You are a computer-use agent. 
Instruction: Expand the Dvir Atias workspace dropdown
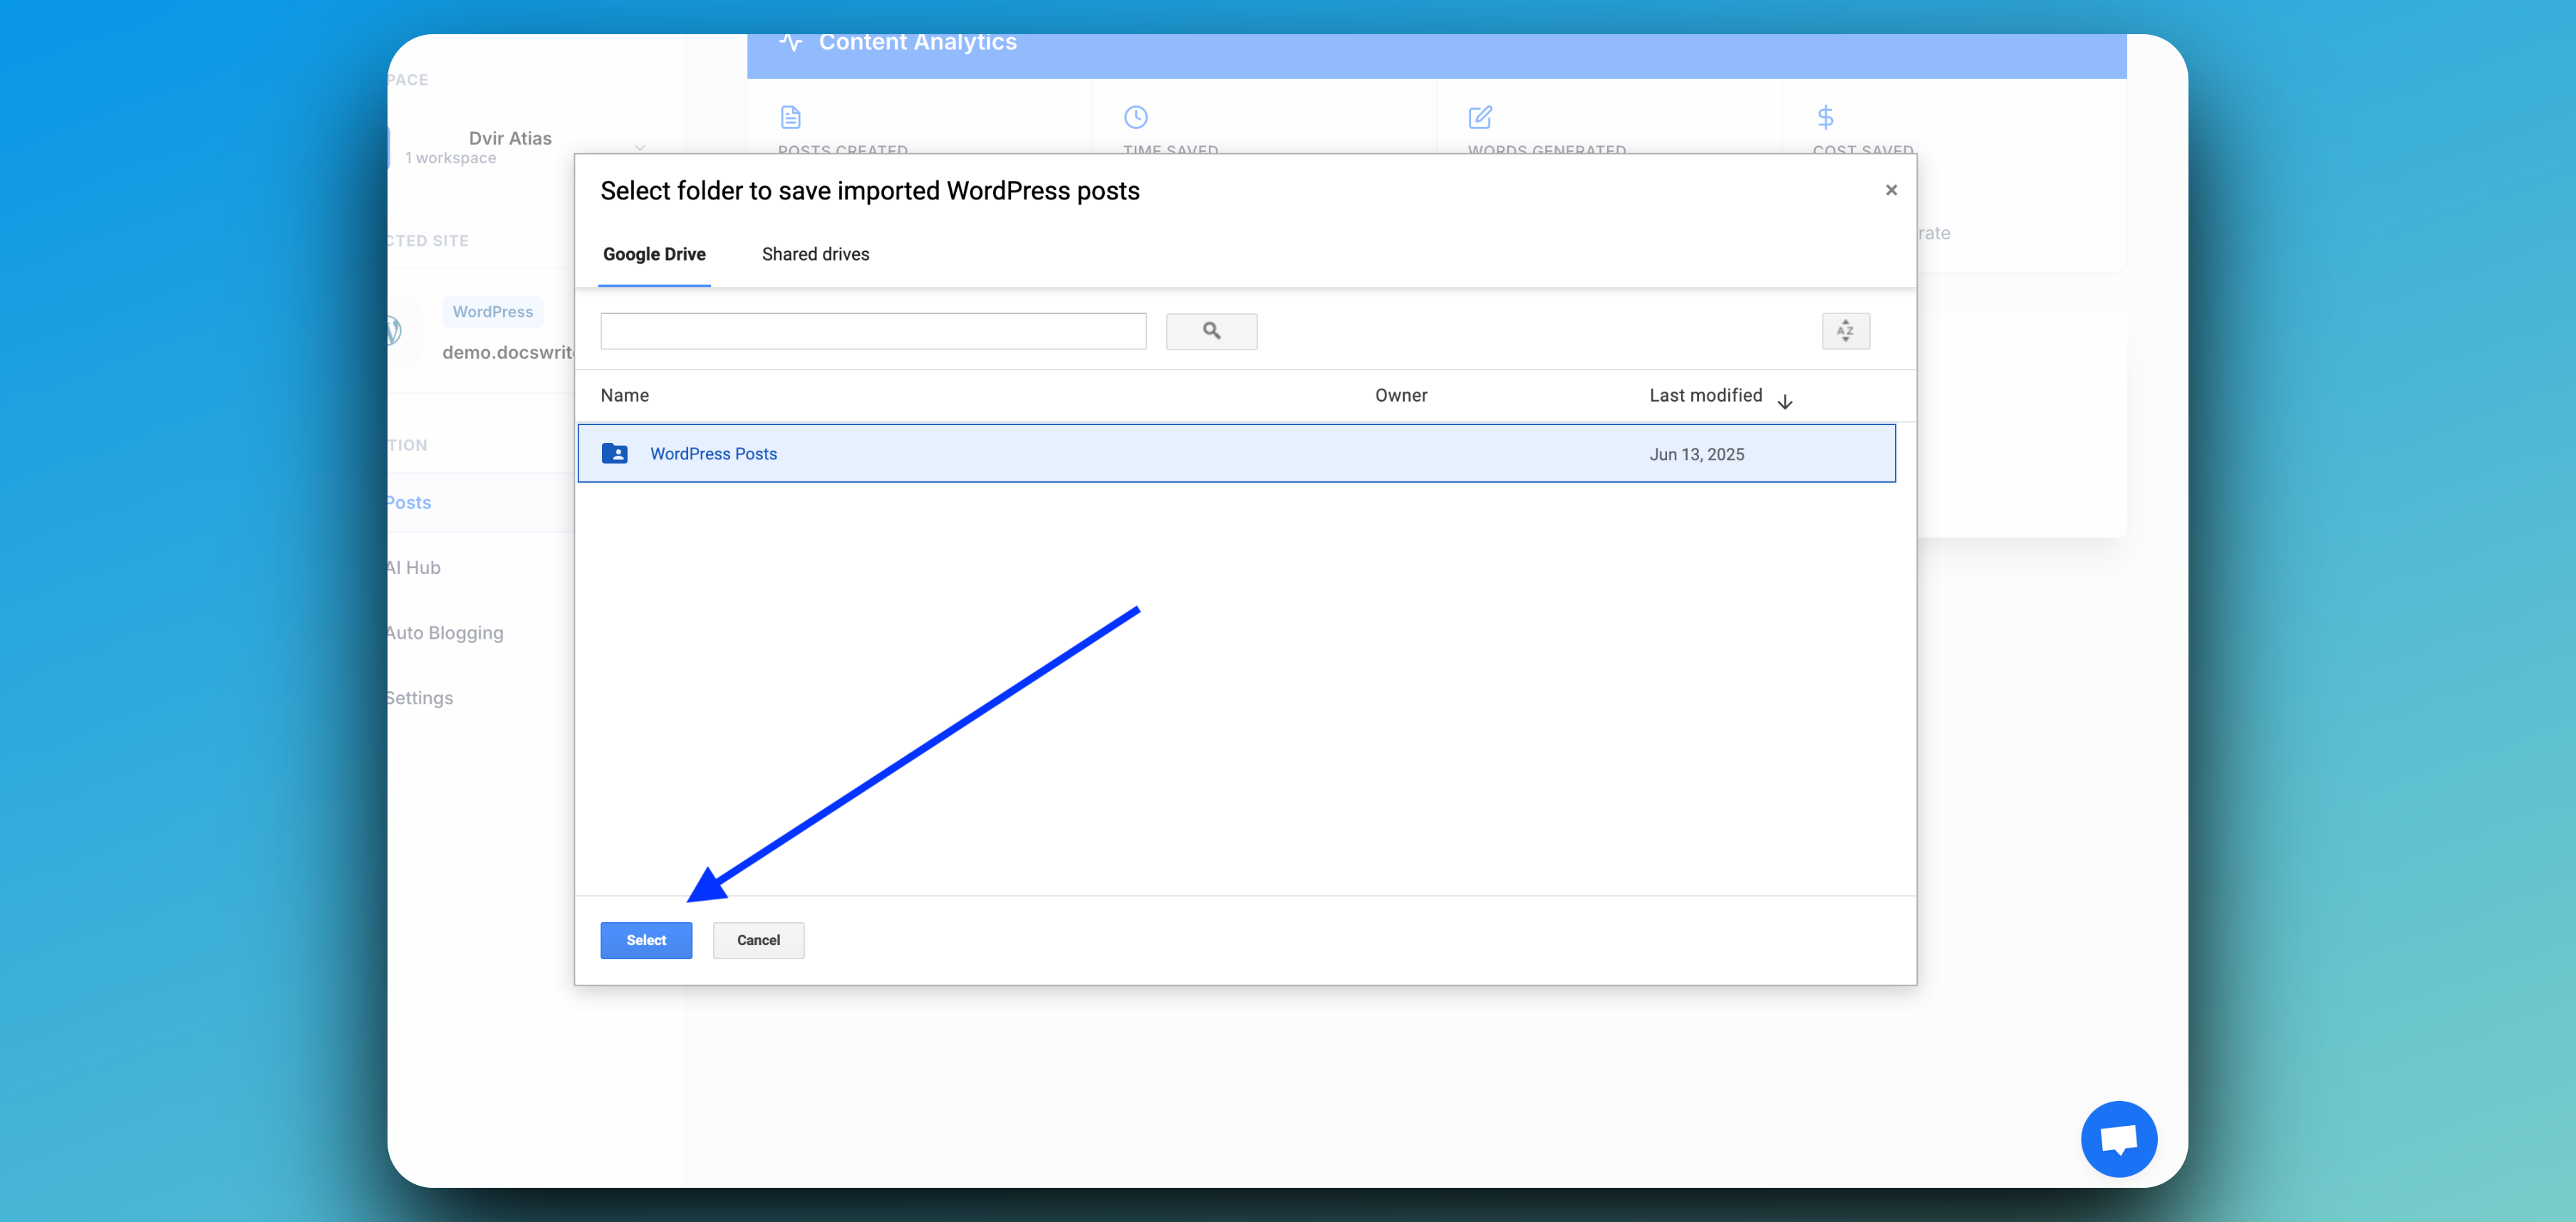pos(640,148)
